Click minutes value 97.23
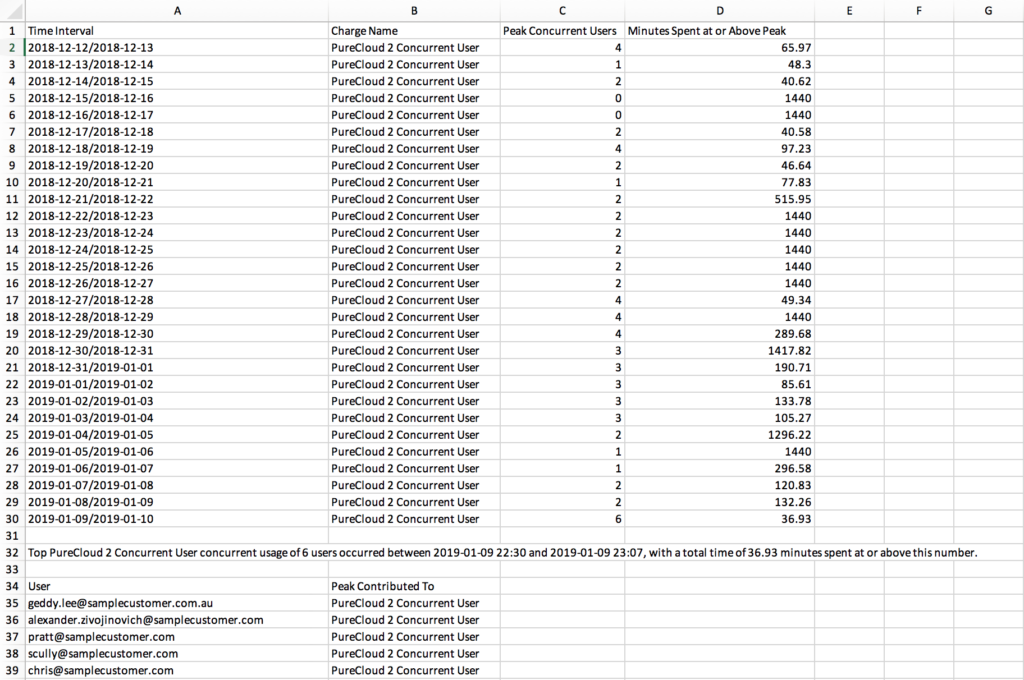1024x680 pixels. point(720,149)
